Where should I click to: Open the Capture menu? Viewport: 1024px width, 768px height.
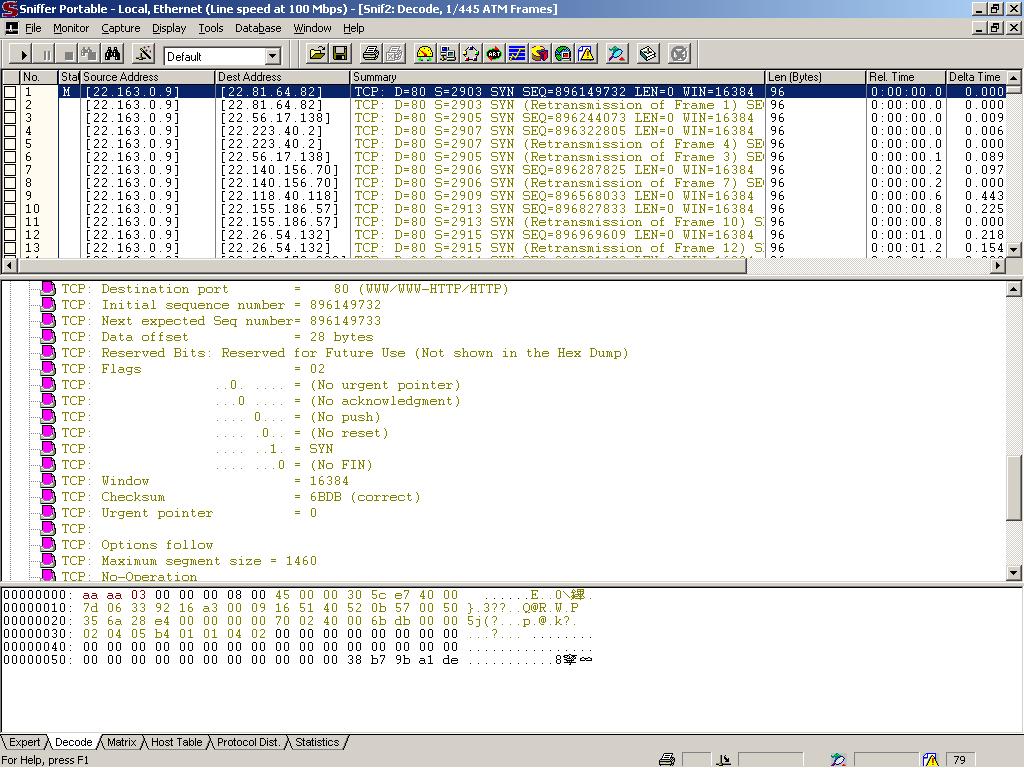120,28
